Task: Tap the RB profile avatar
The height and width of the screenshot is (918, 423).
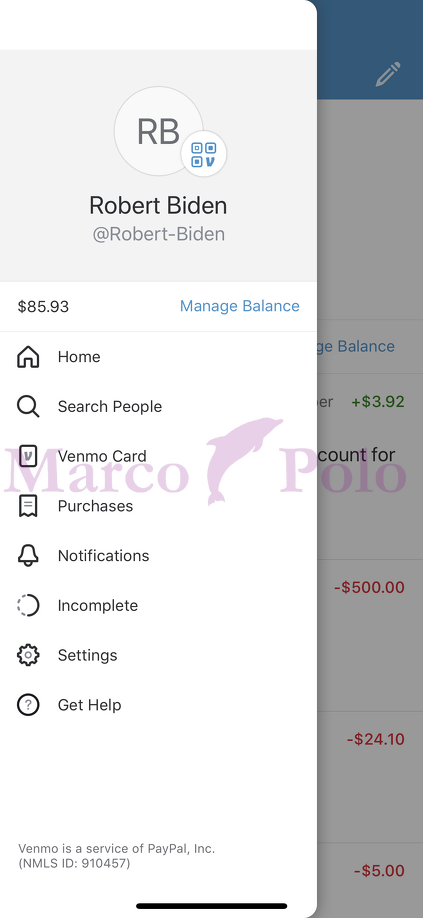Action: [159, 131]
